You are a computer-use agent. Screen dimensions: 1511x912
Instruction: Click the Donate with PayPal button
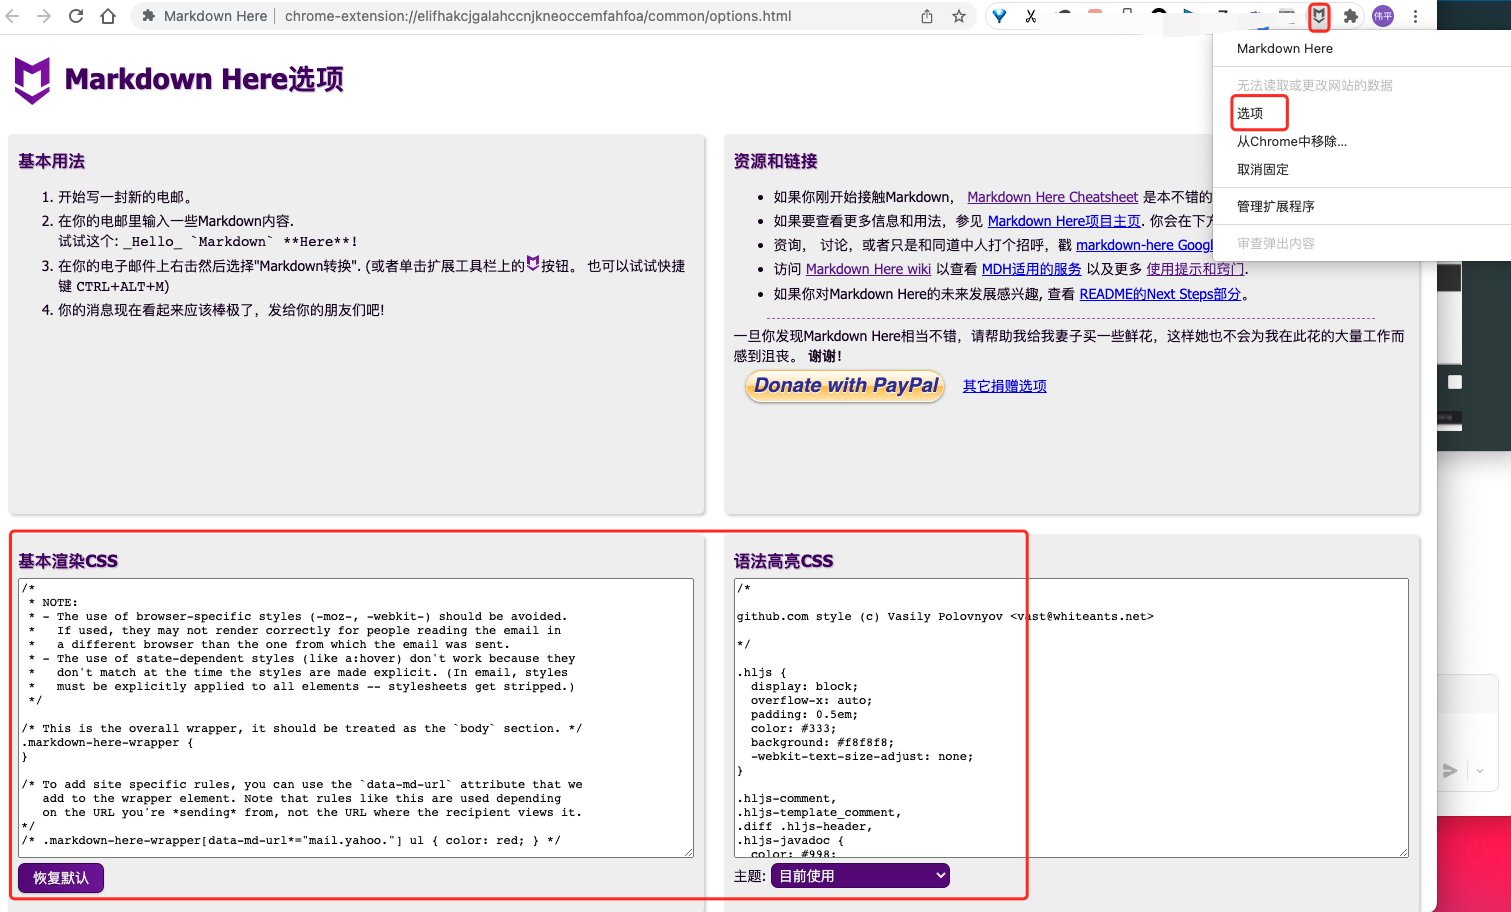click(843, 385)
